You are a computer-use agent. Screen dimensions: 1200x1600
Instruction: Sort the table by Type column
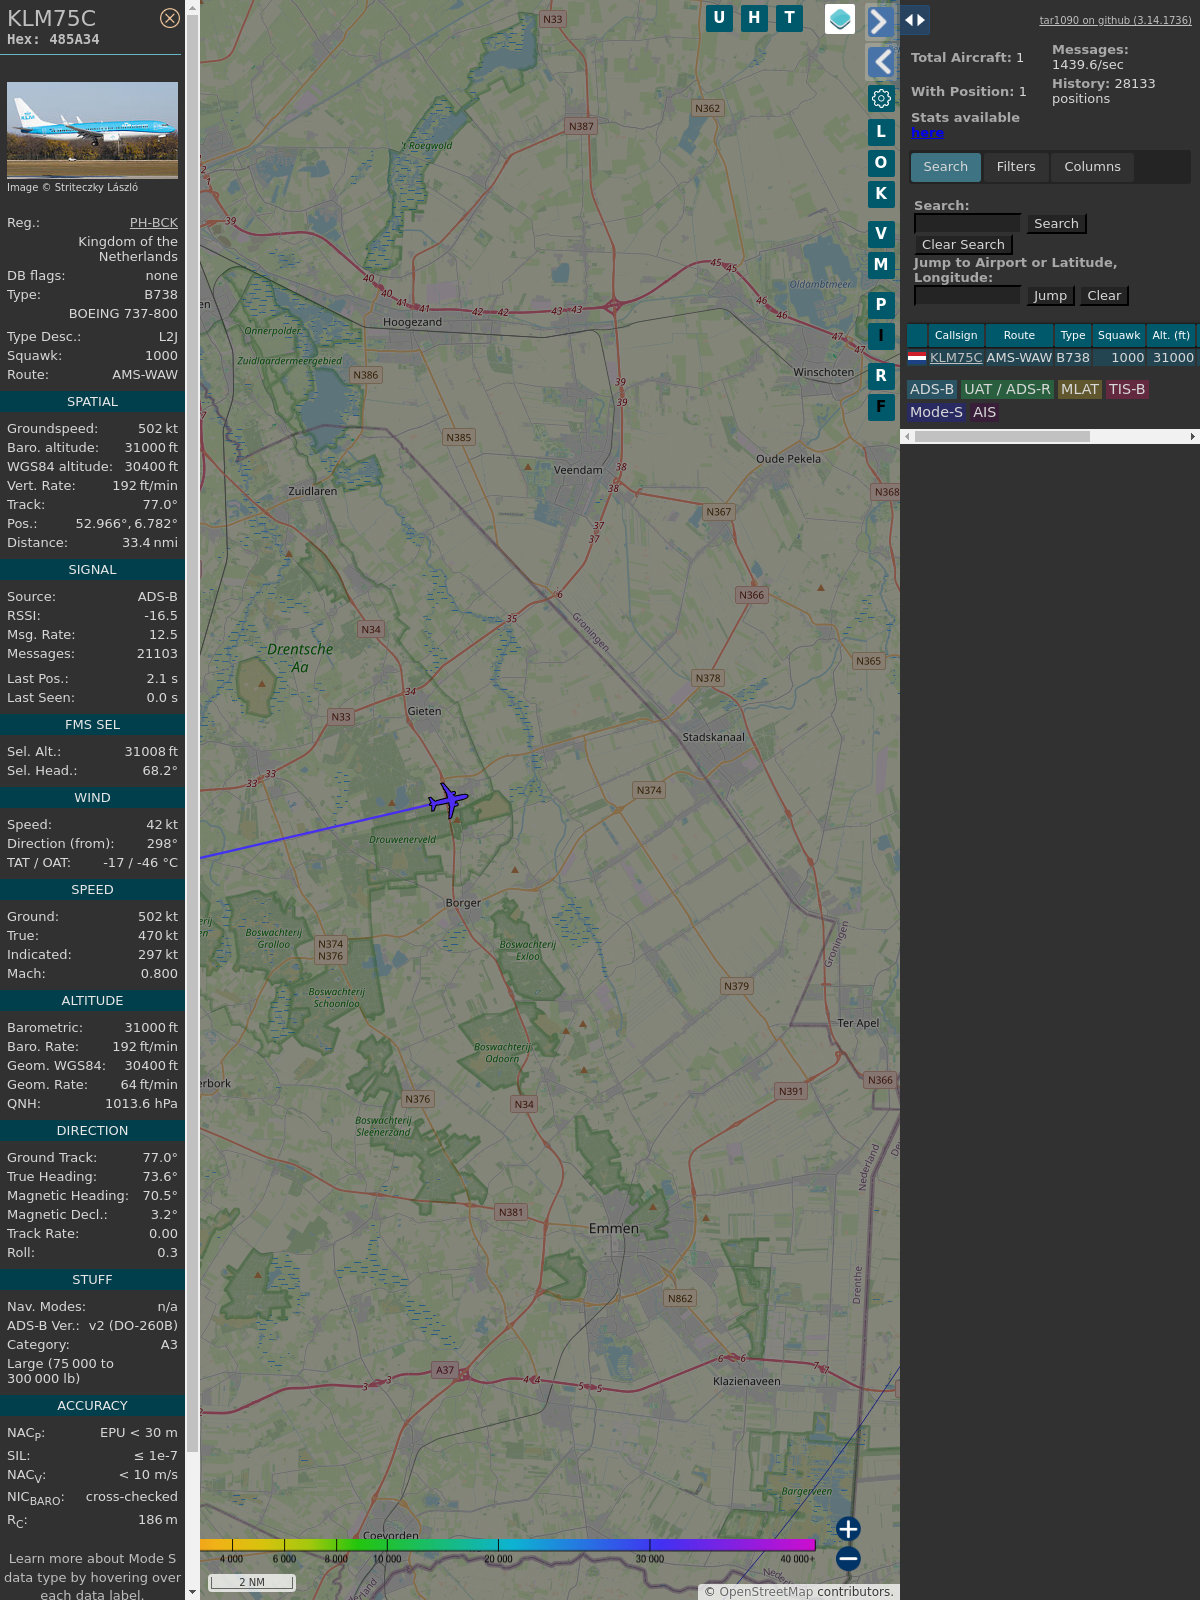[x=1073, y=336]
